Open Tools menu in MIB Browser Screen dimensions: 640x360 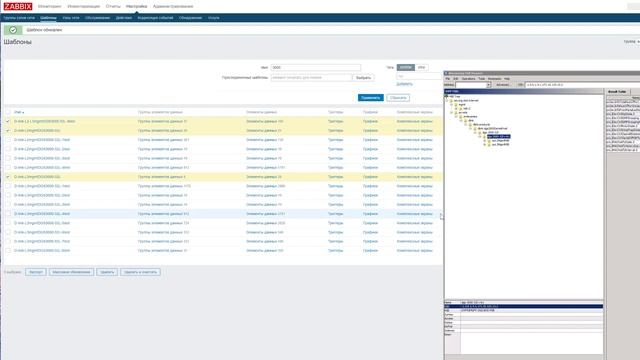pos(482,78)
